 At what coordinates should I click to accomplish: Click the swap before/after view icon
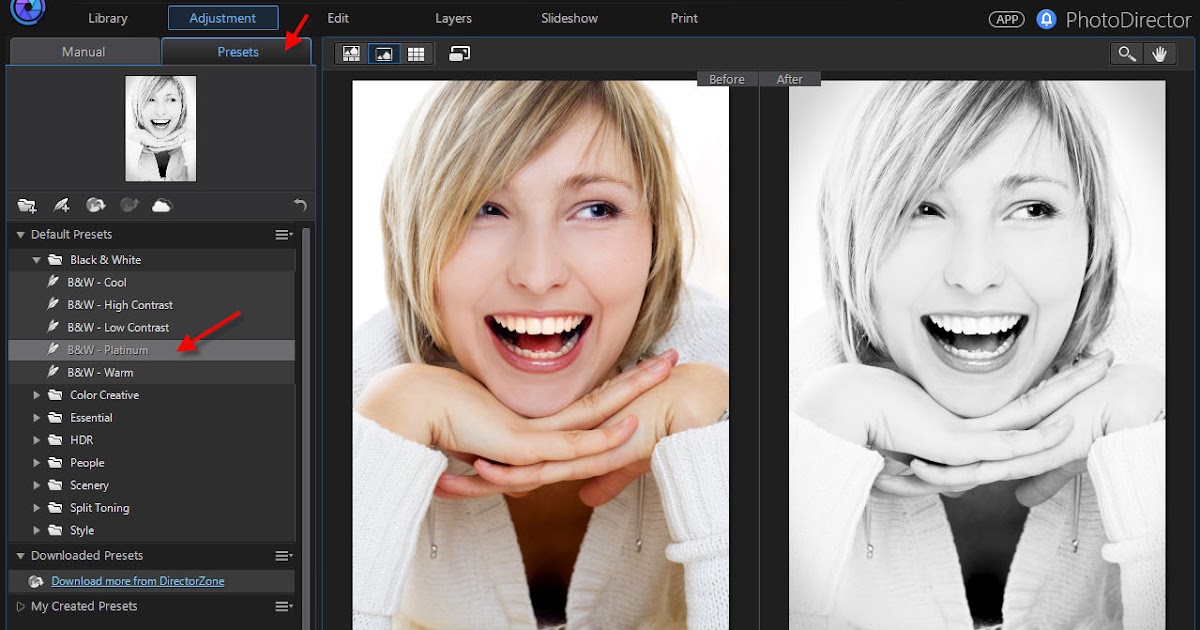(459, 53)
